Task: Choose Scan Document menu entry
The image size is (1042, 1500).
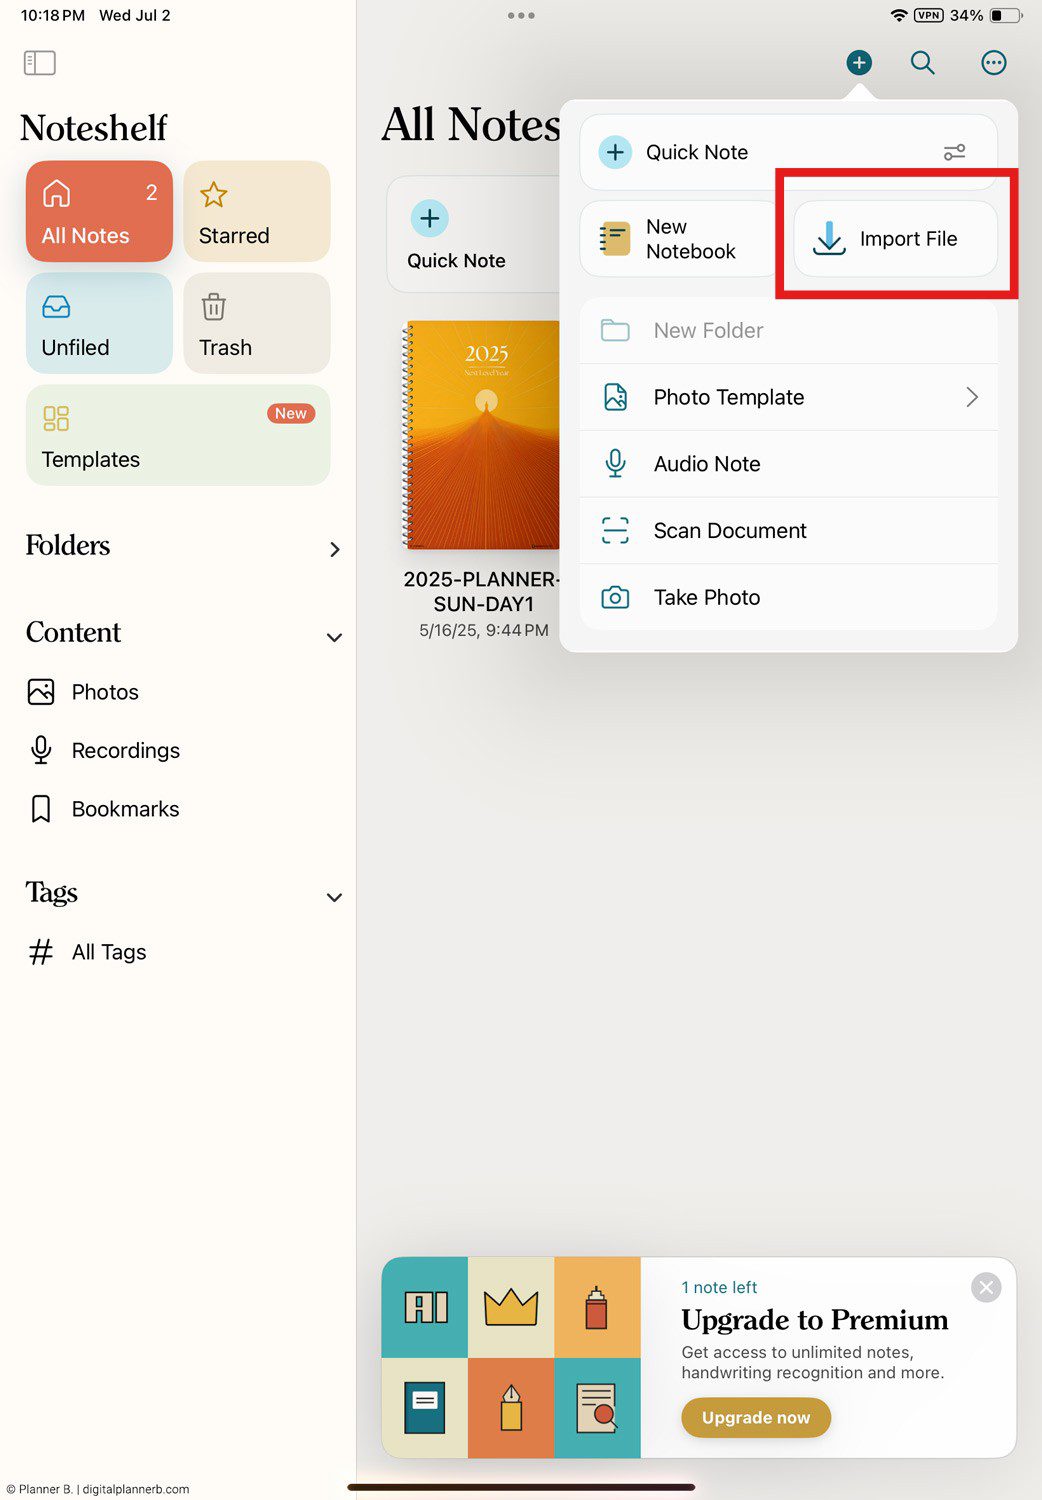Action: click(x=788, y=530)
